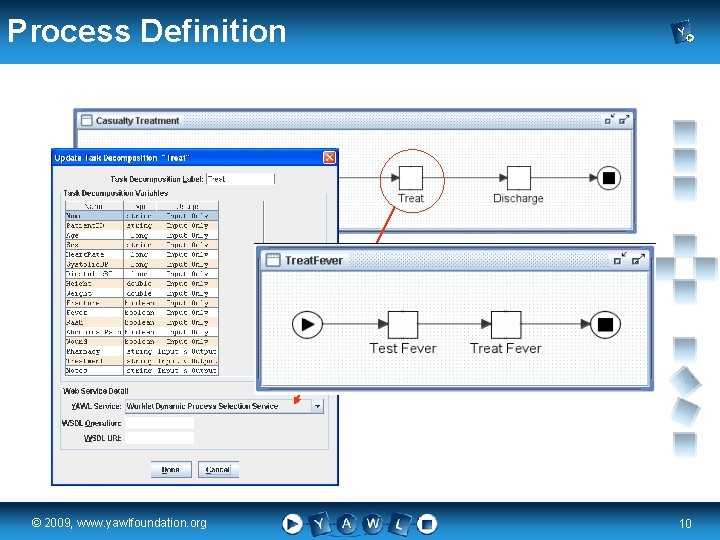Screen dimensions: 720x540
Task: Click the play symbol in the footer YAWL logo
Action: tap(292, 523)
